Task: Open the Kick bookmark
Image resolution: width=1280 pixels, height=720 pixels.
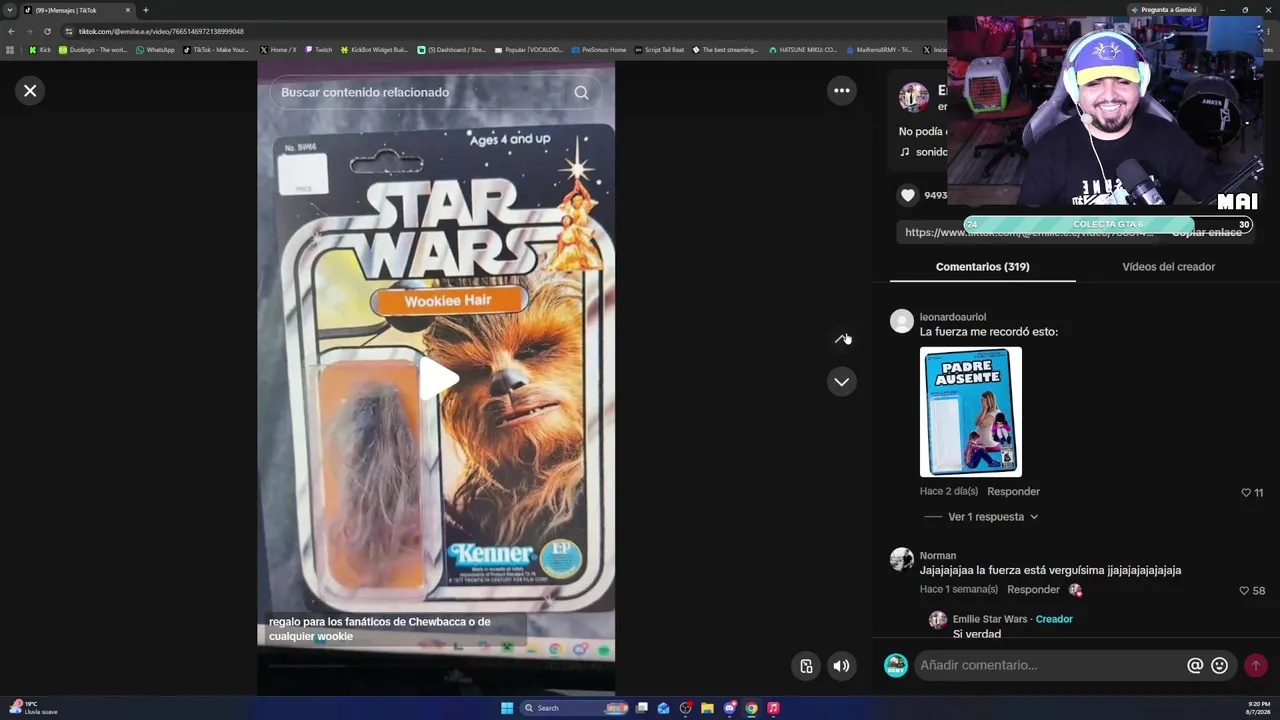Action: coord(40,50)
